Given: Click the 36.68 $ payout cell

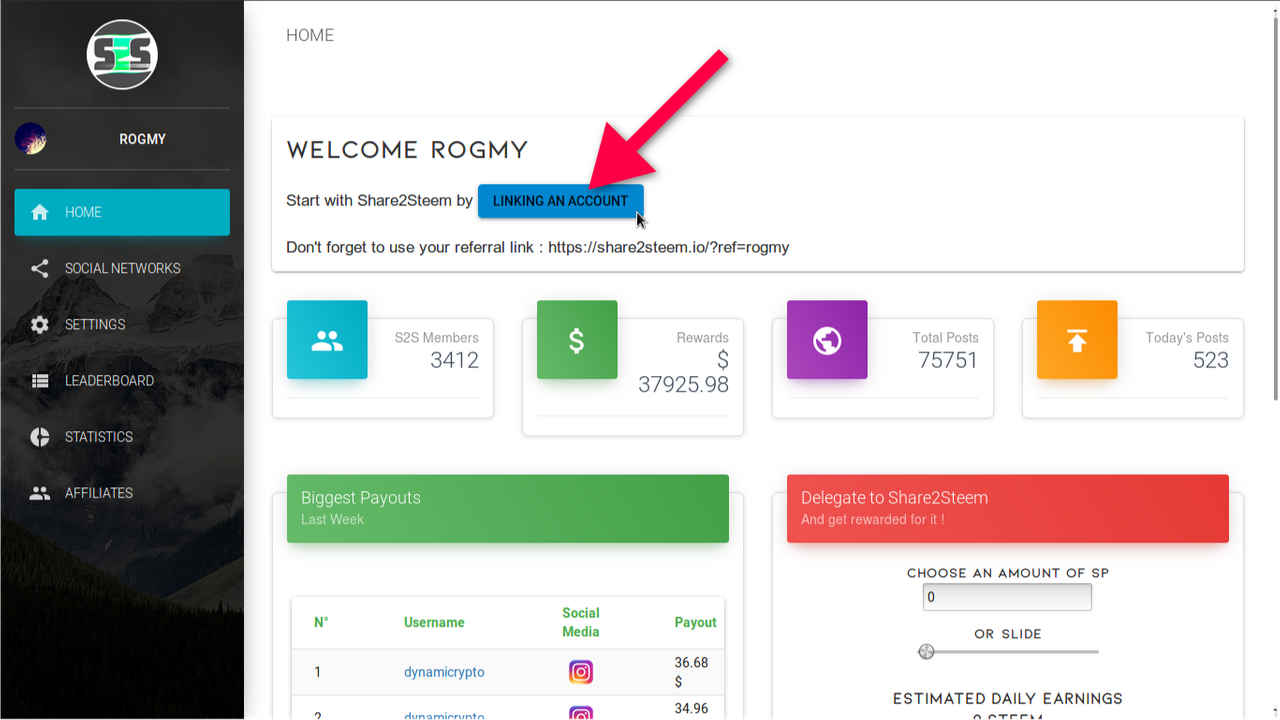Looking at the screenshot, I should coord(691,672).
